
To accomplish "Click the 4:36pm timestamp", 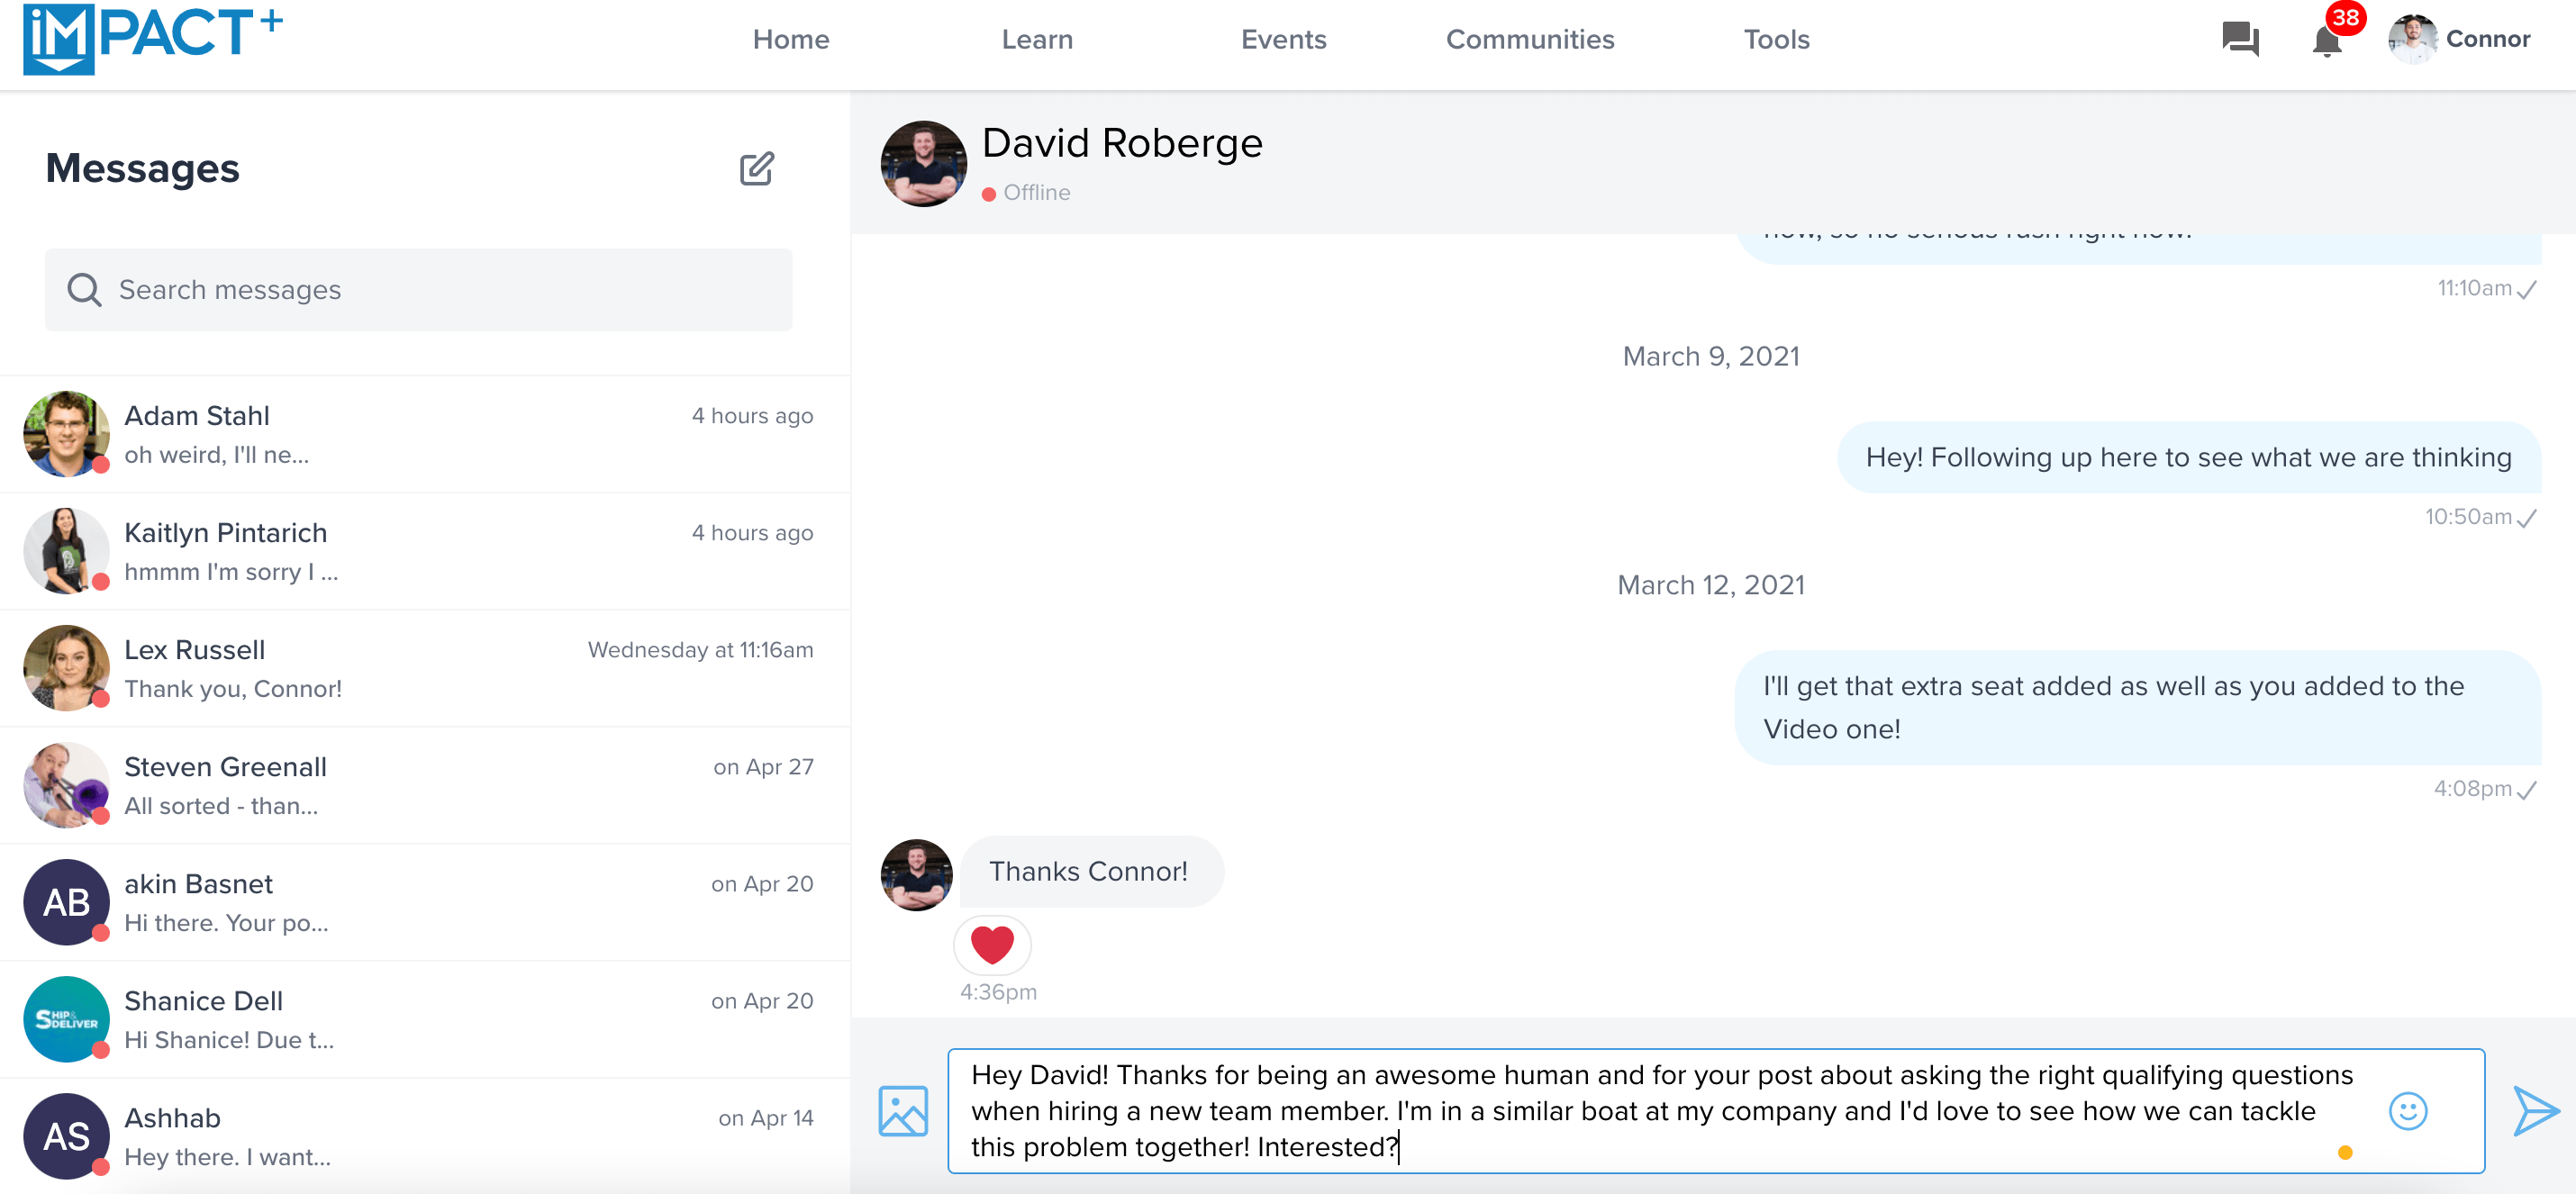I will click(x=998, y=992).
